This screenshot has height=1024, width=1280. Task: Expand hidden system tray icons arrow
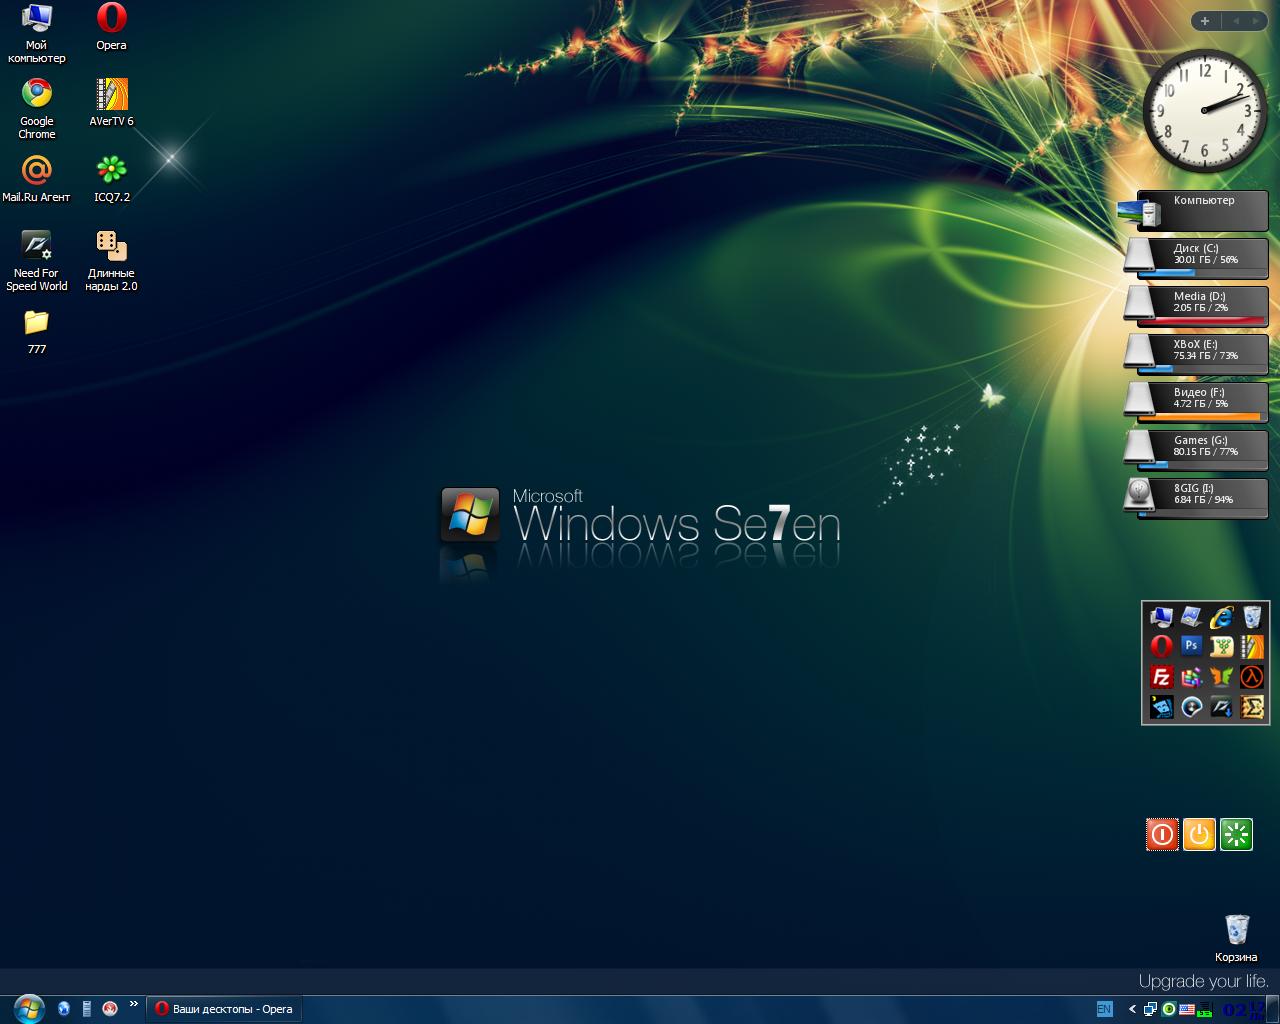(x=1132, y=1009)
